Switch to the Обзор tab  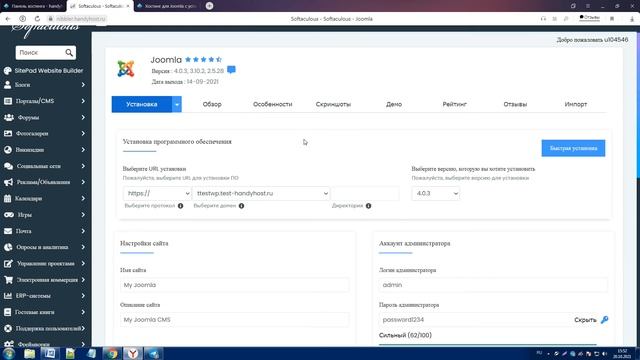(x=212, y=104)
